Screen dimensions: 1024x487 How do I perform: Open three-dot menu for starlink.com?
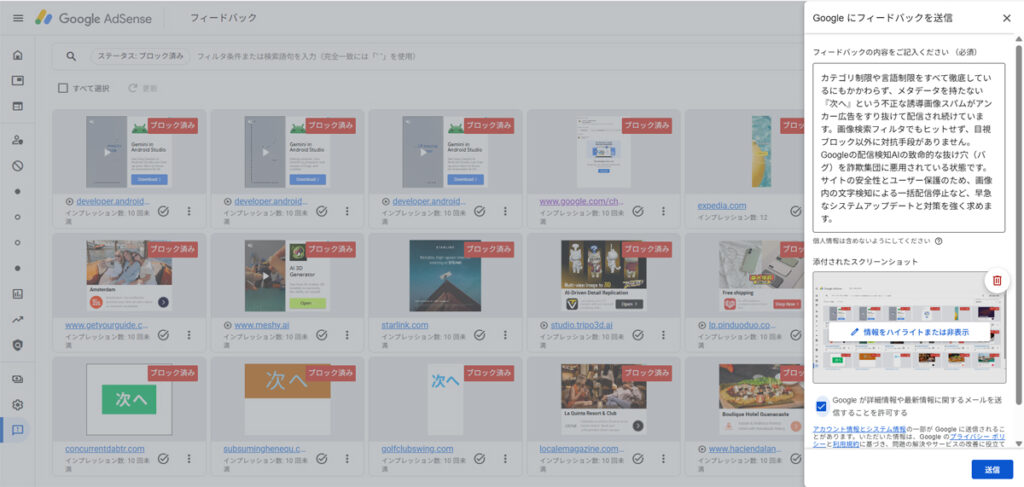pyautogui.click(x=505, y=334)
